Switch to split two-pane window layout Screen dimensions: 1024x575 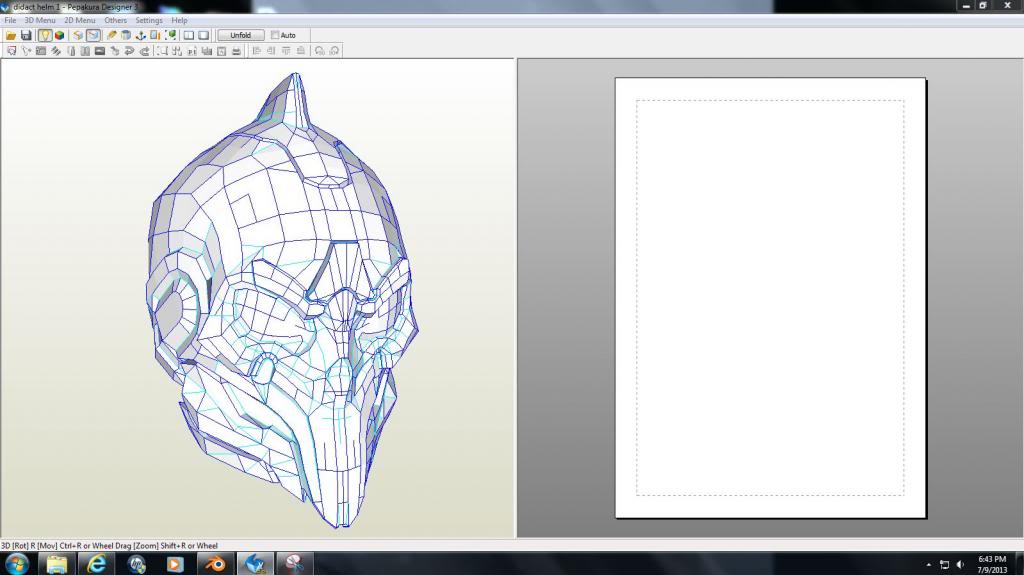189,35
